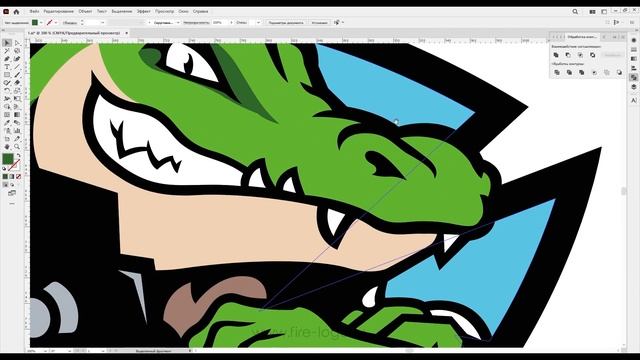Open Эффект menu
This screenshot has width=640, height=360.
(x=144, y=12)
